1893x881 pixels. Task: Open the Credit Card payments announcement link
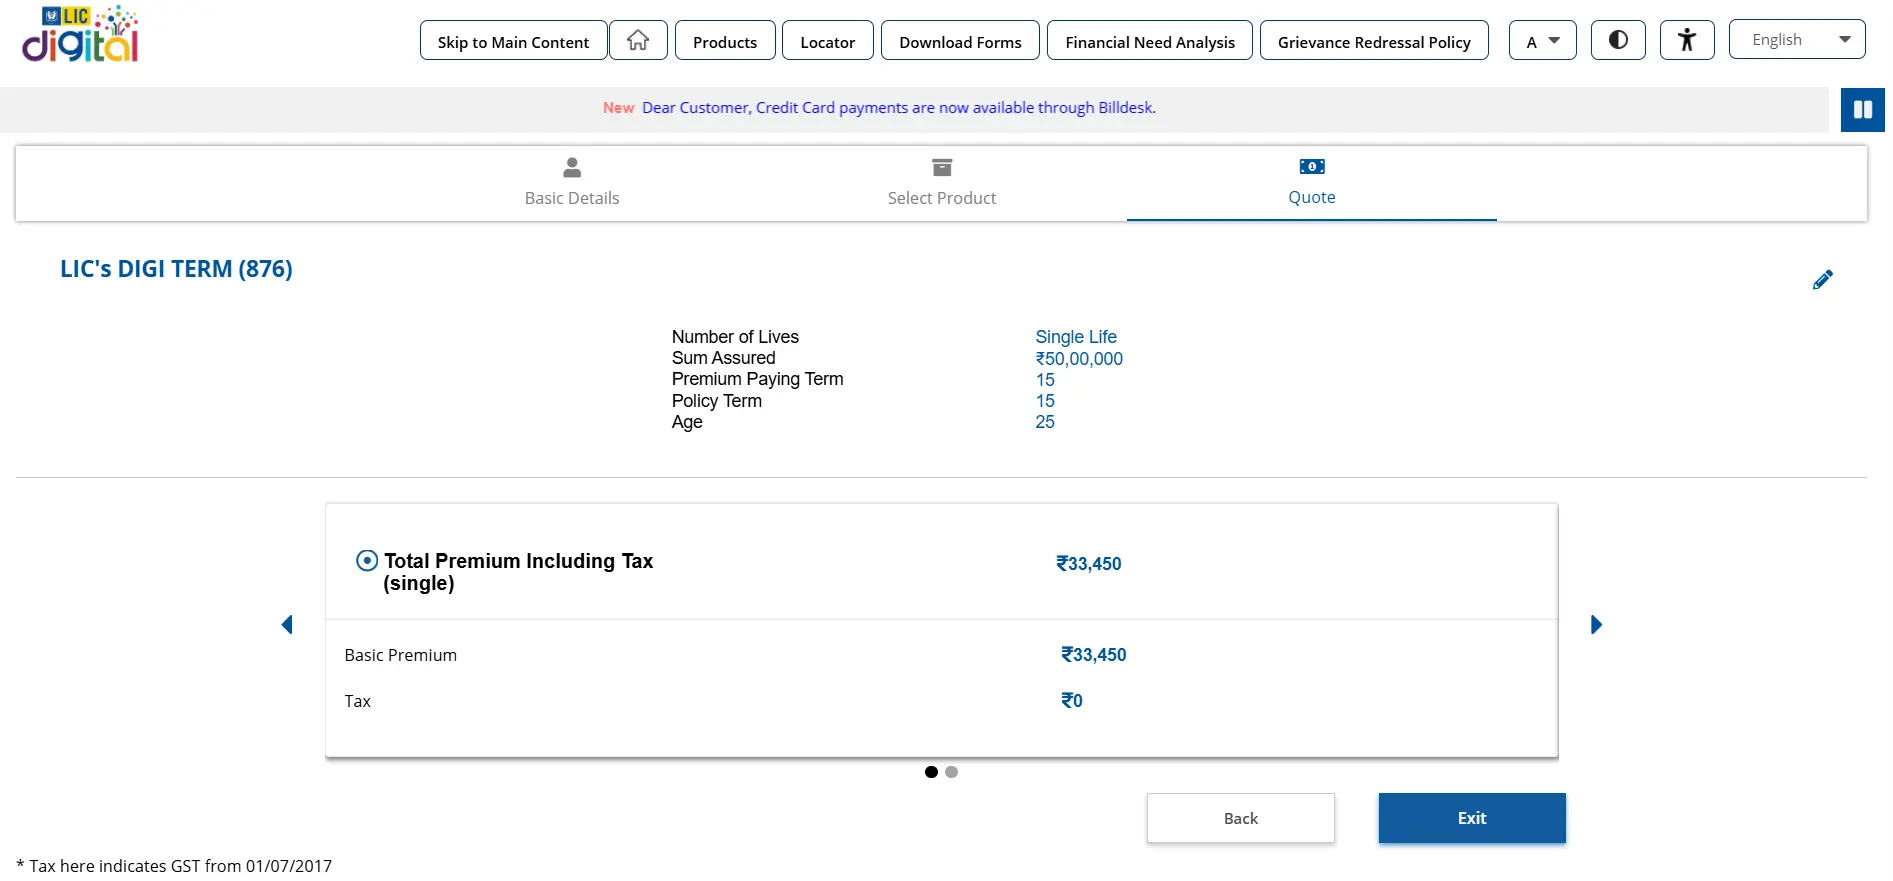click(x=899, y=108)
